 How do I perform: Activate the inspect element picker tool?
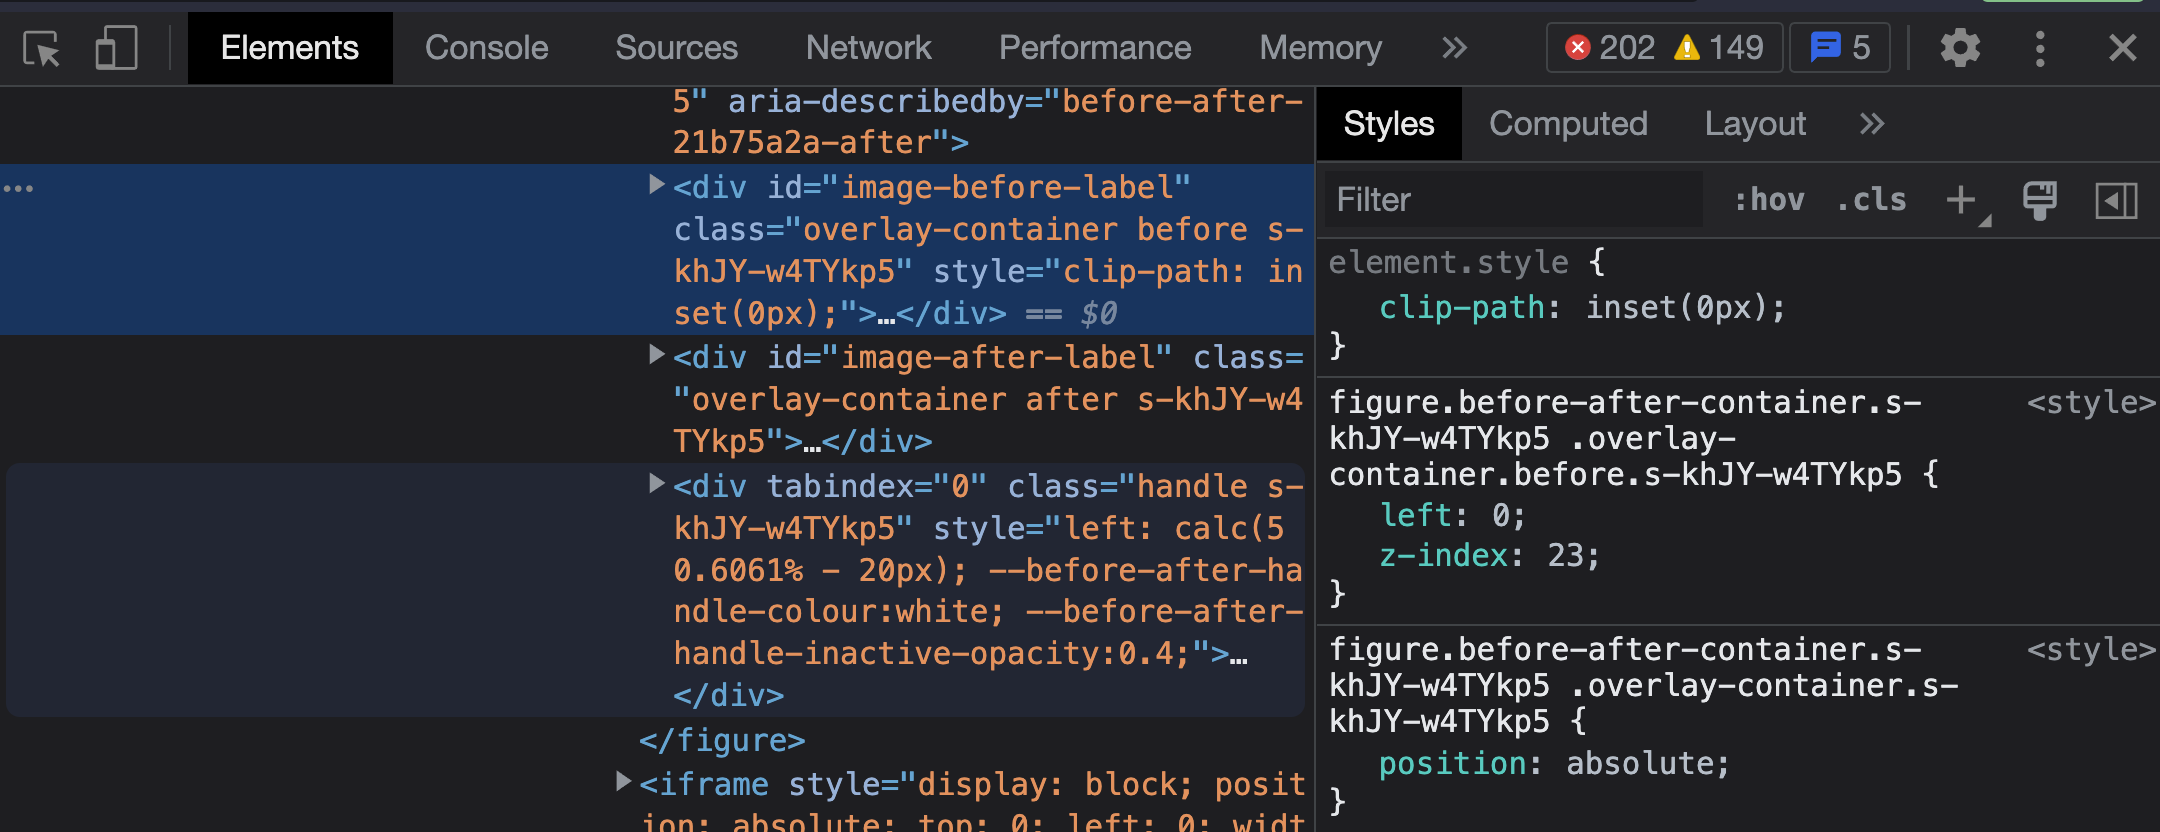click(42, 48)
